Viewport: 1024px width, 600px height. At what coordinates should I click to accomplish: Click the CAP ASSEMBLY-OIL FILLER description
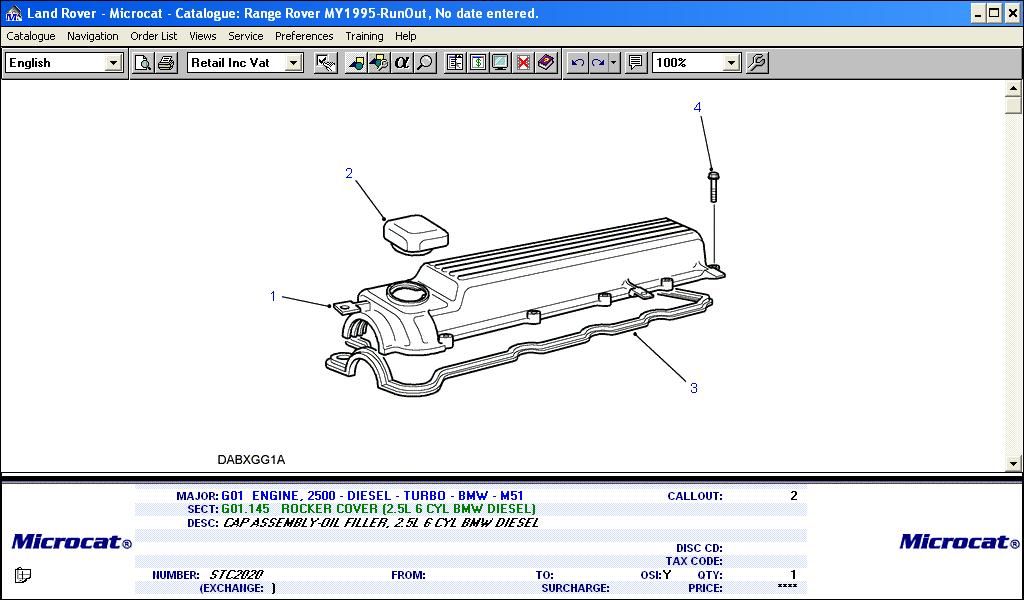point(381,522)
